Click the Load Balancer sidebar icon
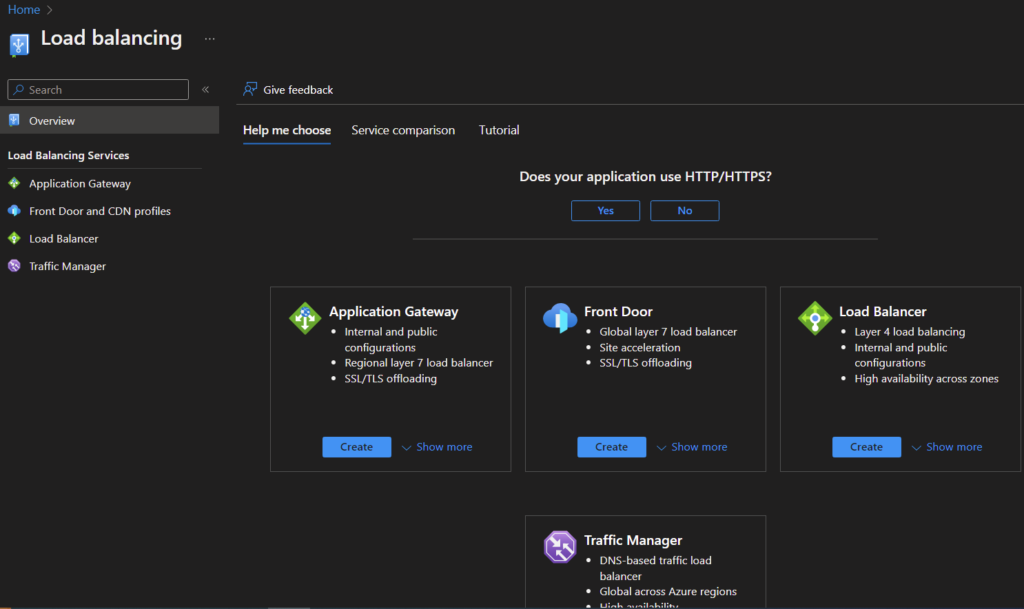This screenshot has height=609, width=1024. click(14, 238)
